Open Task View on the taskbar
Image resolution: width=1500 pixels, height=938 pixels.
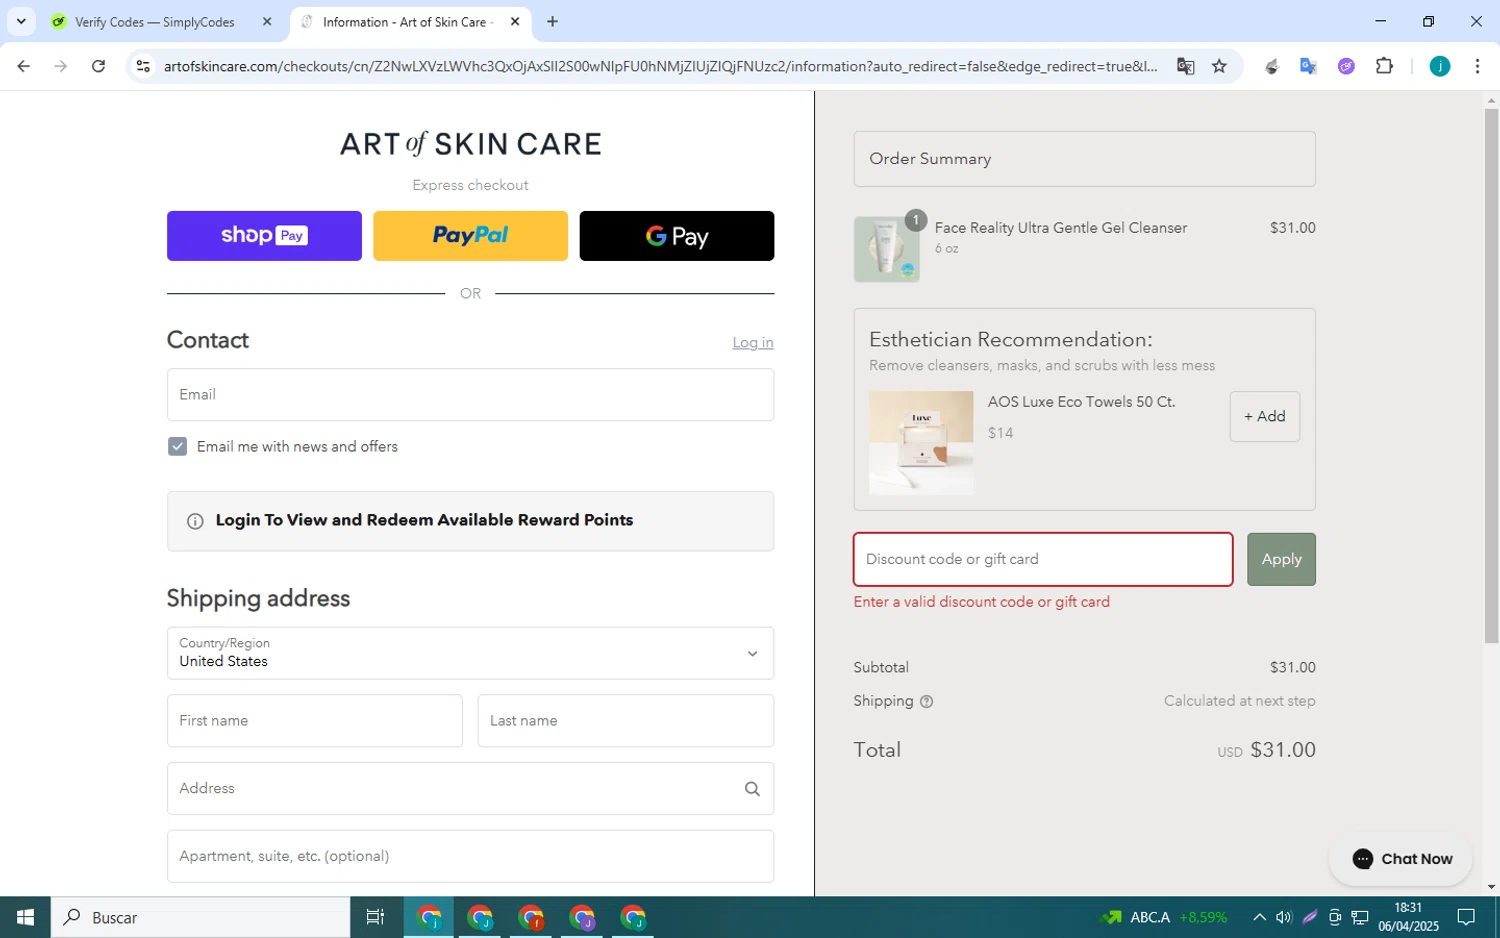click(376, 917)
